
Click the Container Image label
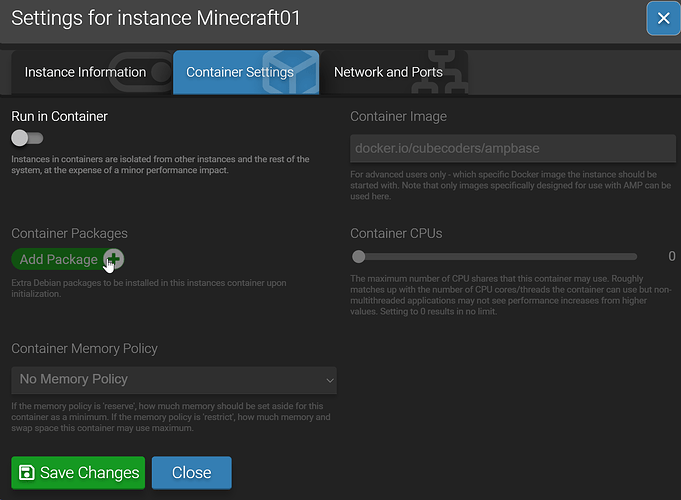click(x=398, y=116)
